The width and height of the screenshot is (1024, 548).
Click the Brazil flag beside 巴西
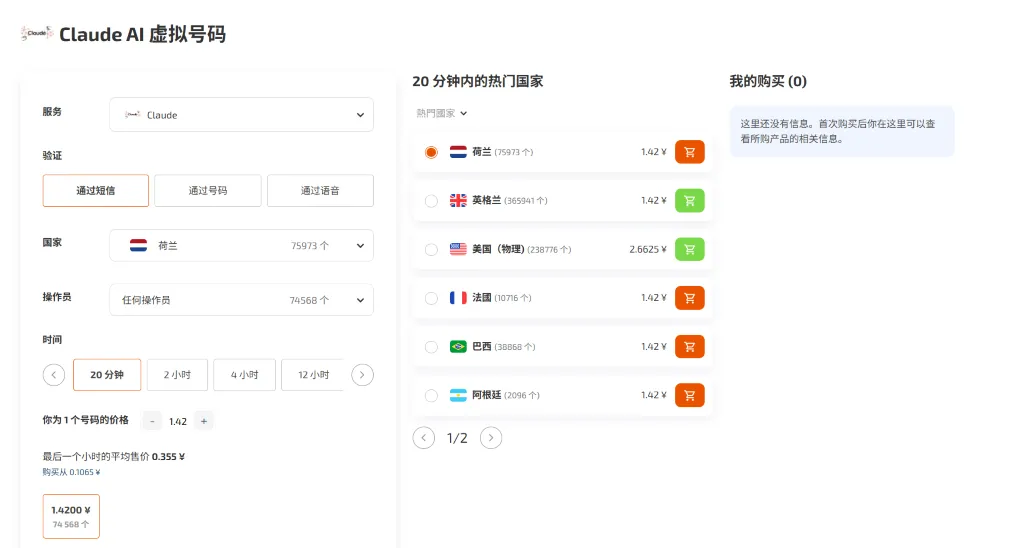(x=458, y=347)
